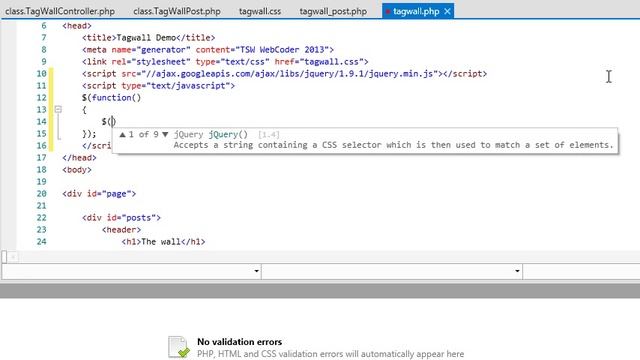
Task: Click line number 20 in the gutter
Action: coord(41,193)
